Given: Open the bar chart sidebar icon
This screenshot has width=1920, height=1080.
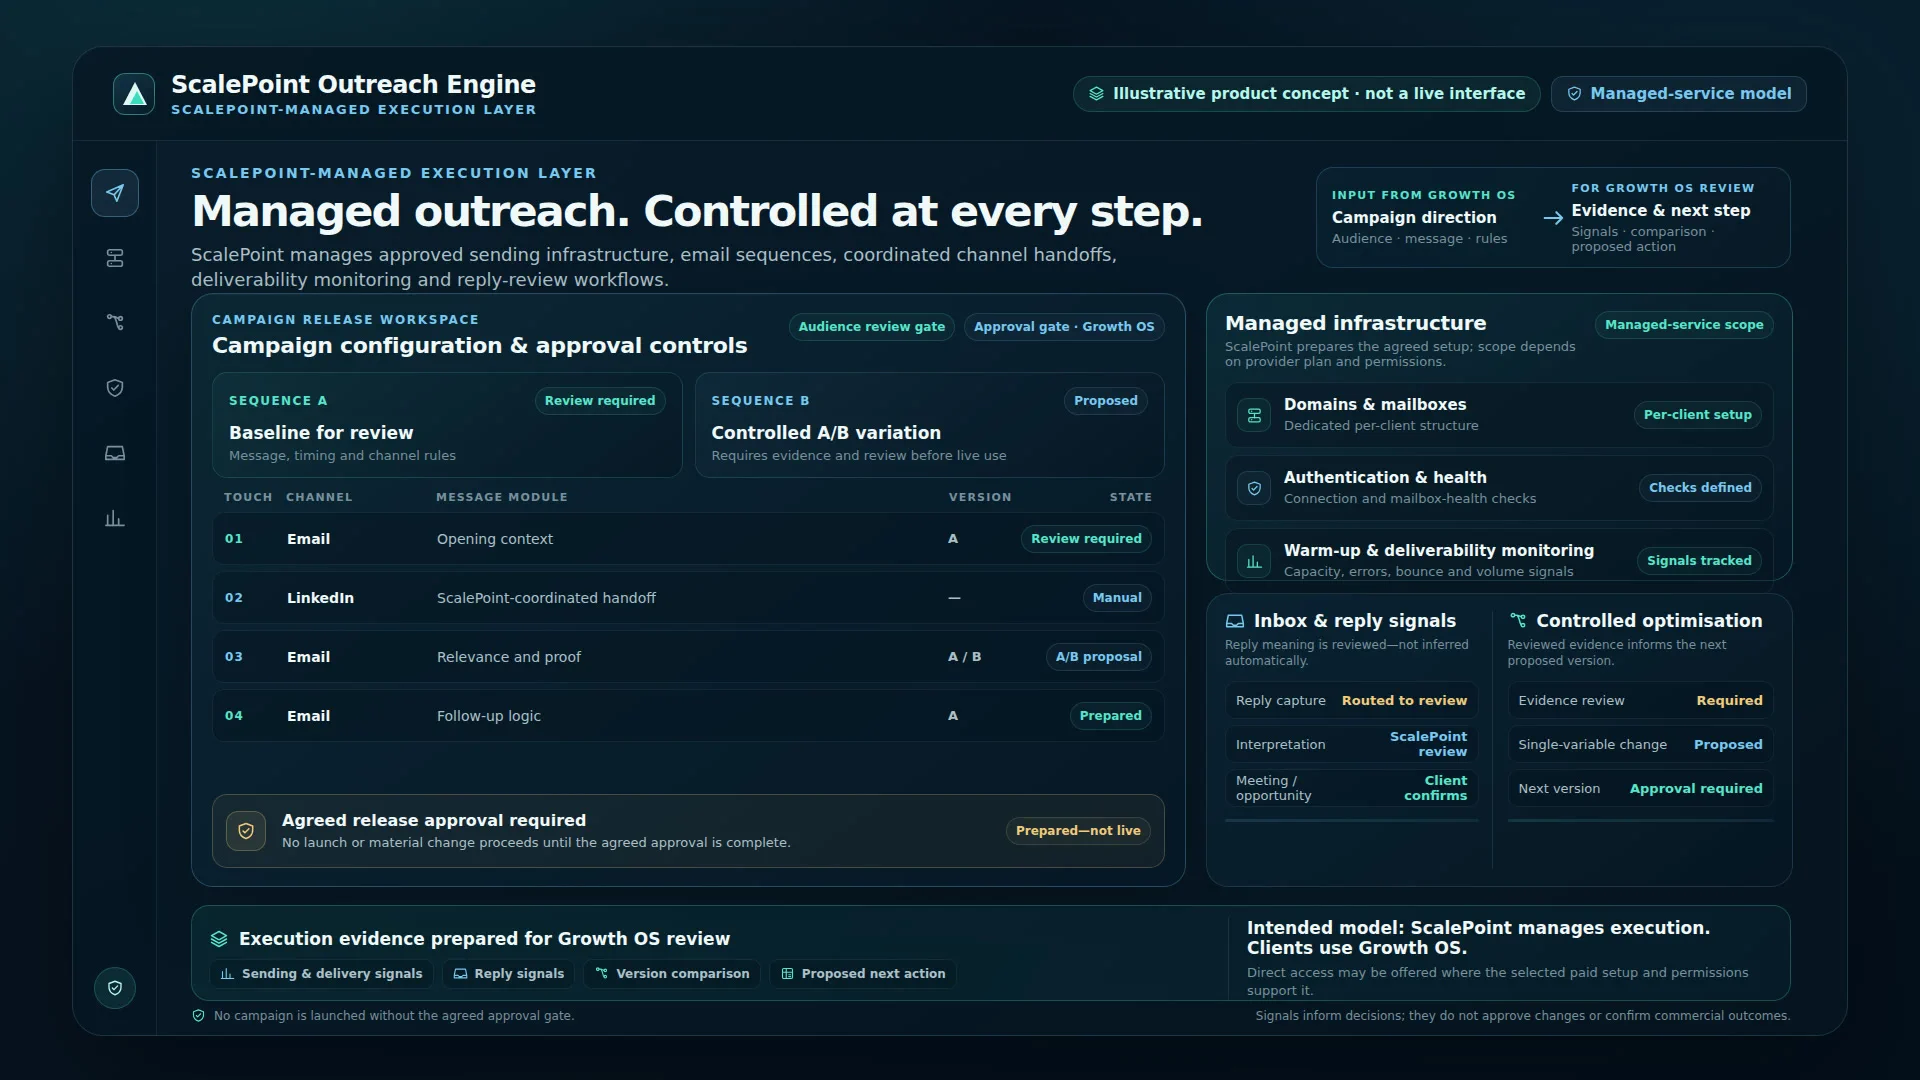Looking at the screenshot, I should pos(115,518).
